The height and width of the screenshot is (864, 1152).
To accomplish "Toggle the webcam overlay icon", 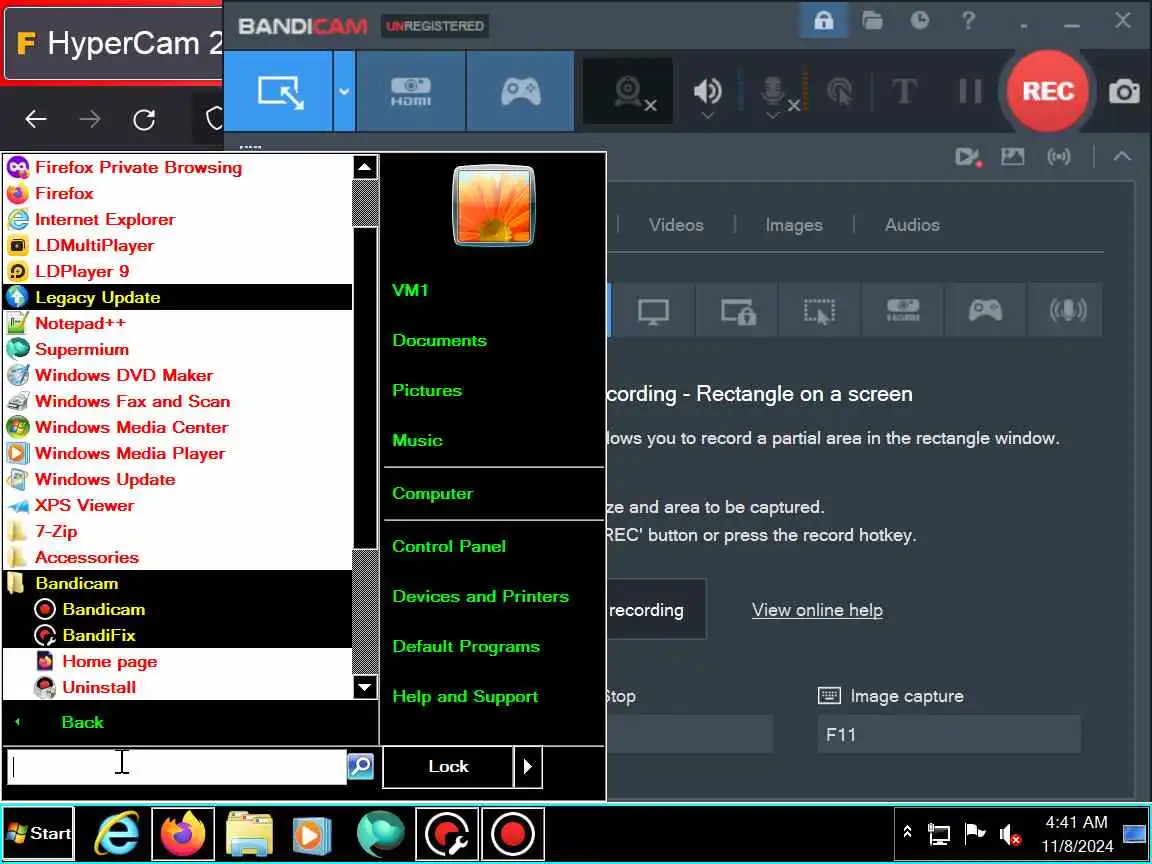I will [x=628, y=92].
